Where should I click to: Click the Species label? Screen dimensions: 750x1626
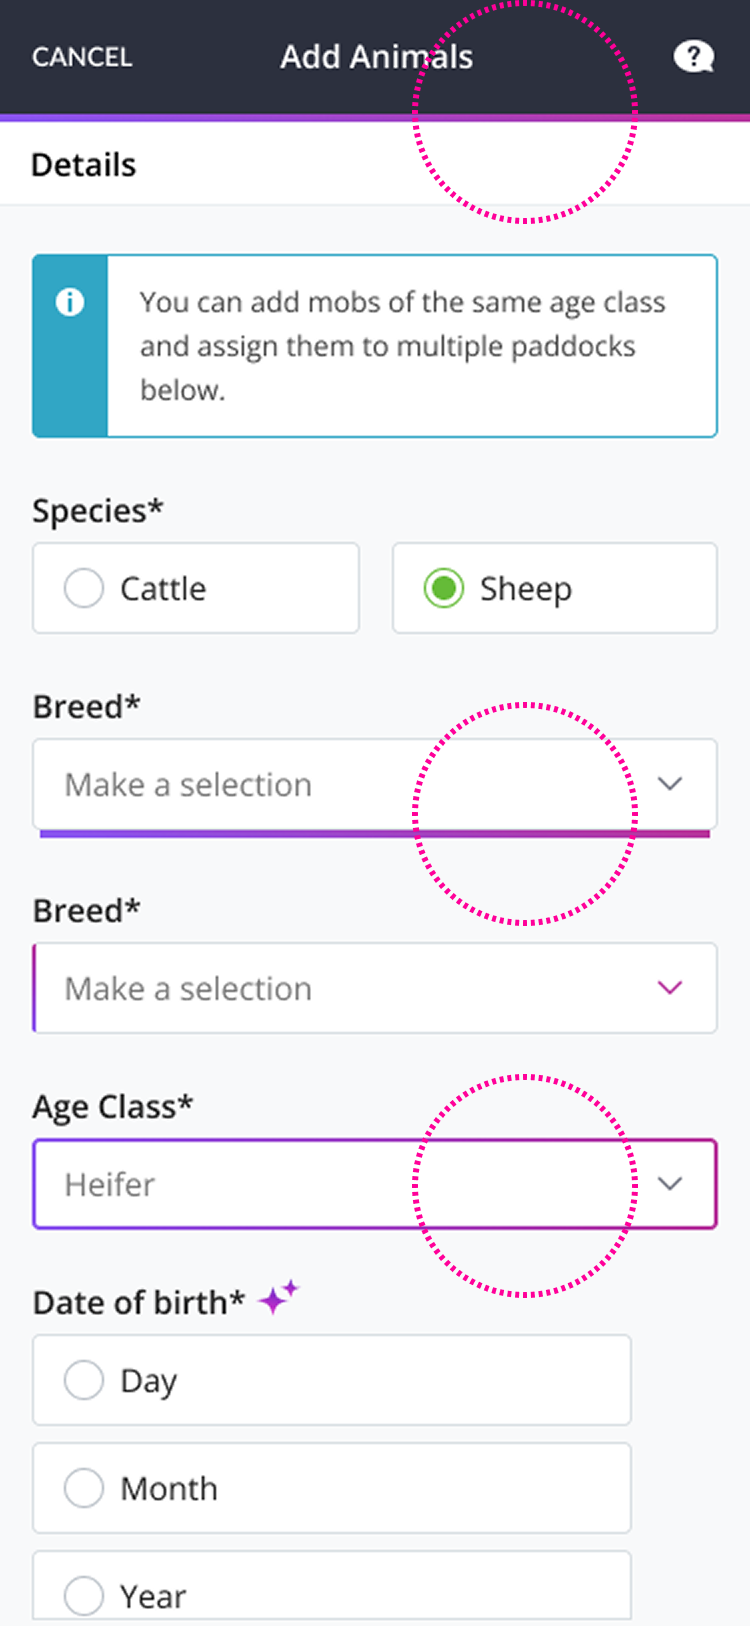point(98,511)
